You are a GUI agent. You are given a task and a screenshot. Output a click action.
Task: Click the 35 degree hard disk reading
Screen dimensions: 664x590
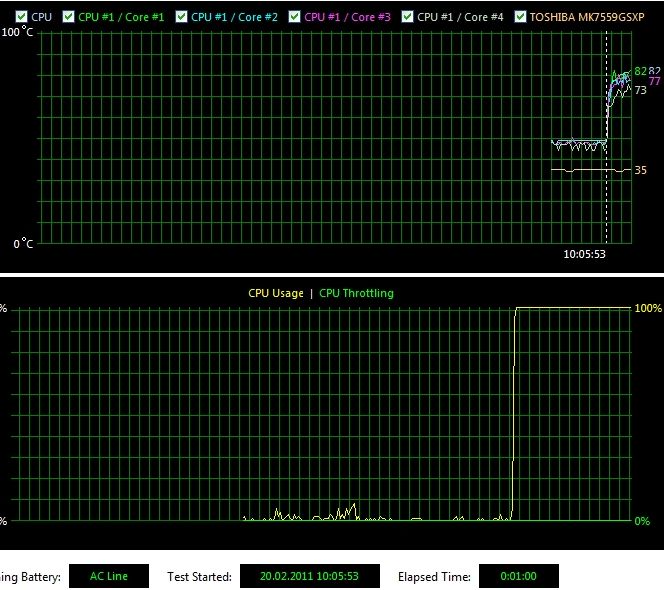tap(640, 170)
